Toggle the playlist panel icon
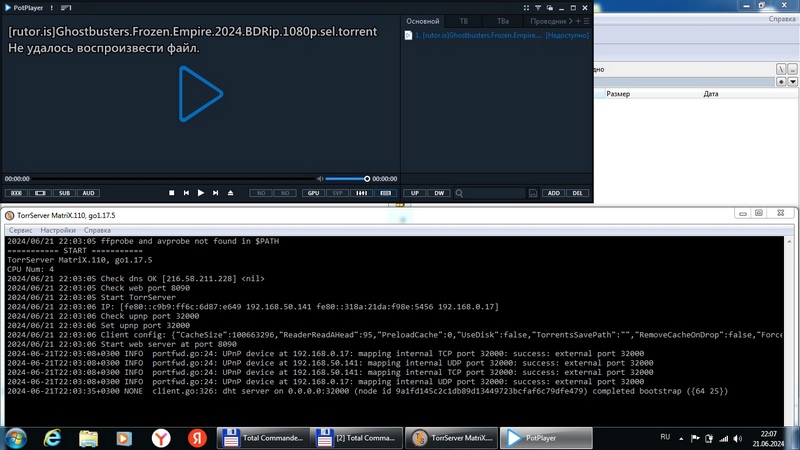Viewport: 800px width, 450px height. pos(386,193)
